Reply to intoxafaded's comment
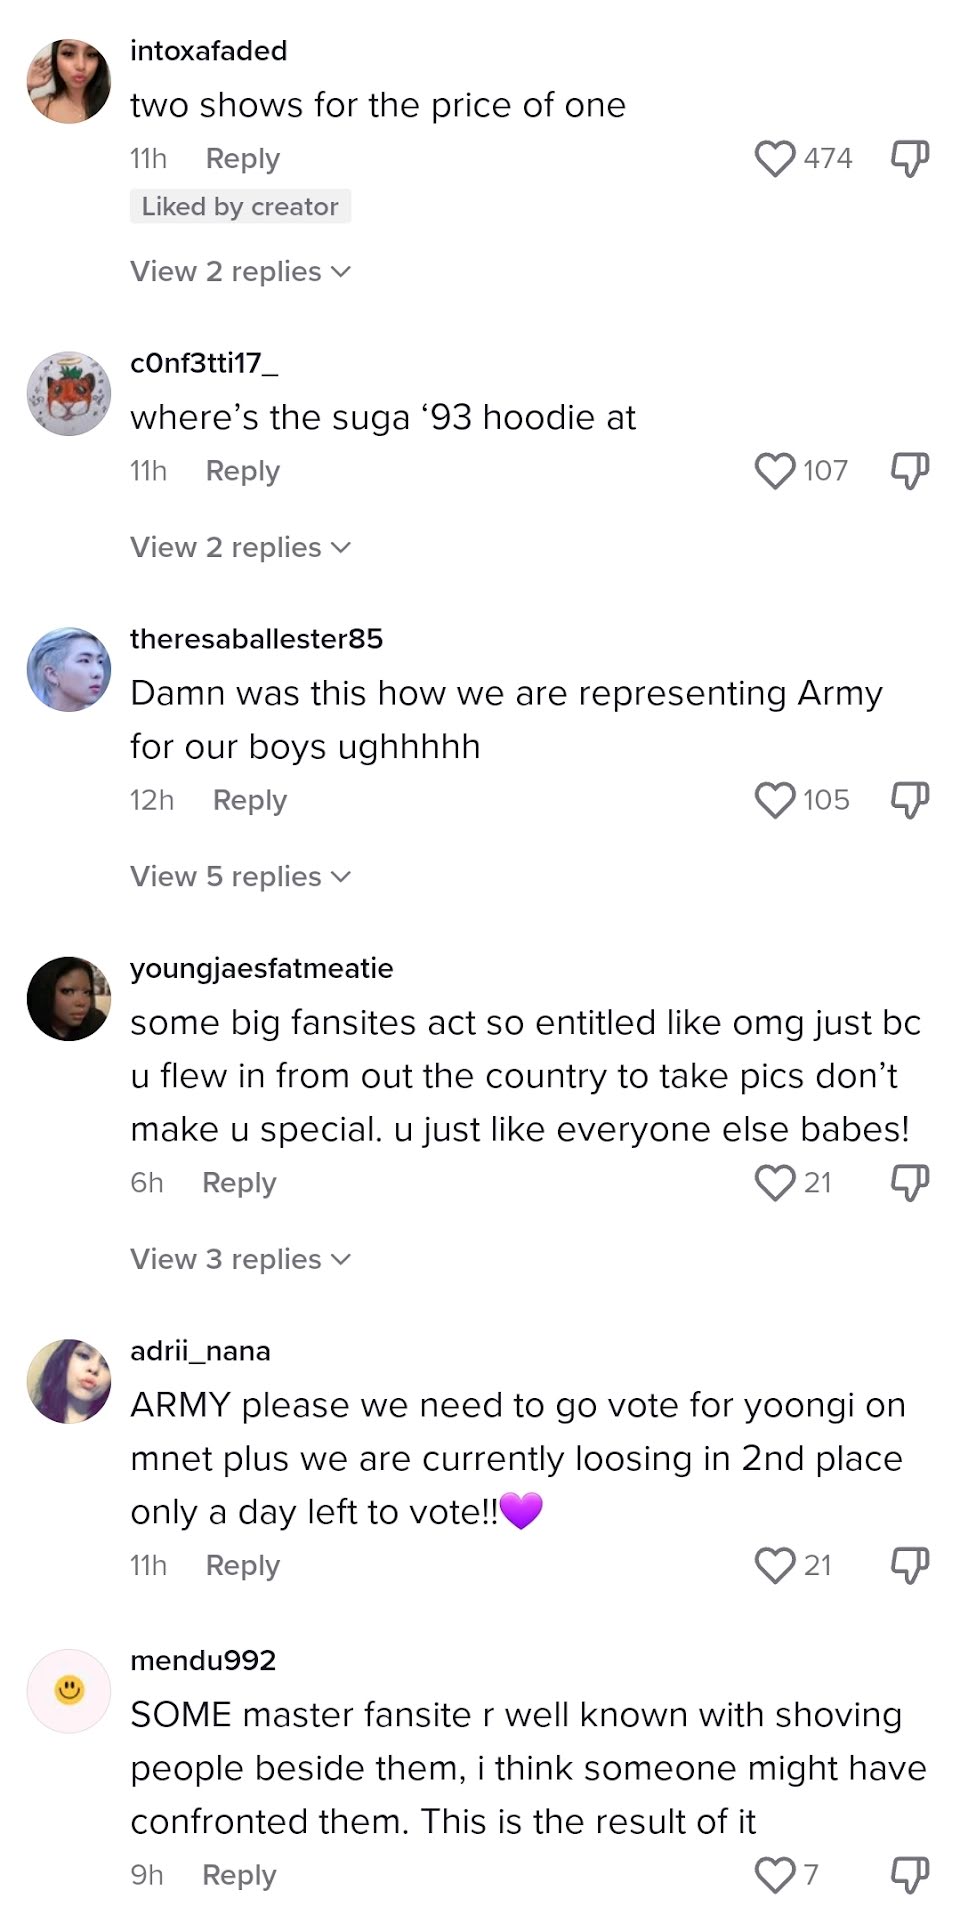The width and height of the screenshot is (960, 1915). tap(243, 159)
